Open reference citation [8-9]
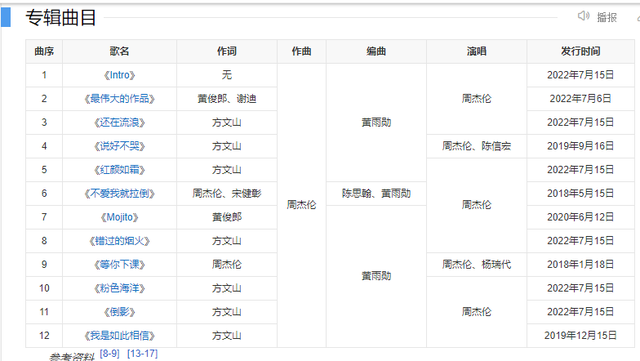 pyautogui.click(x=109, y=354)
